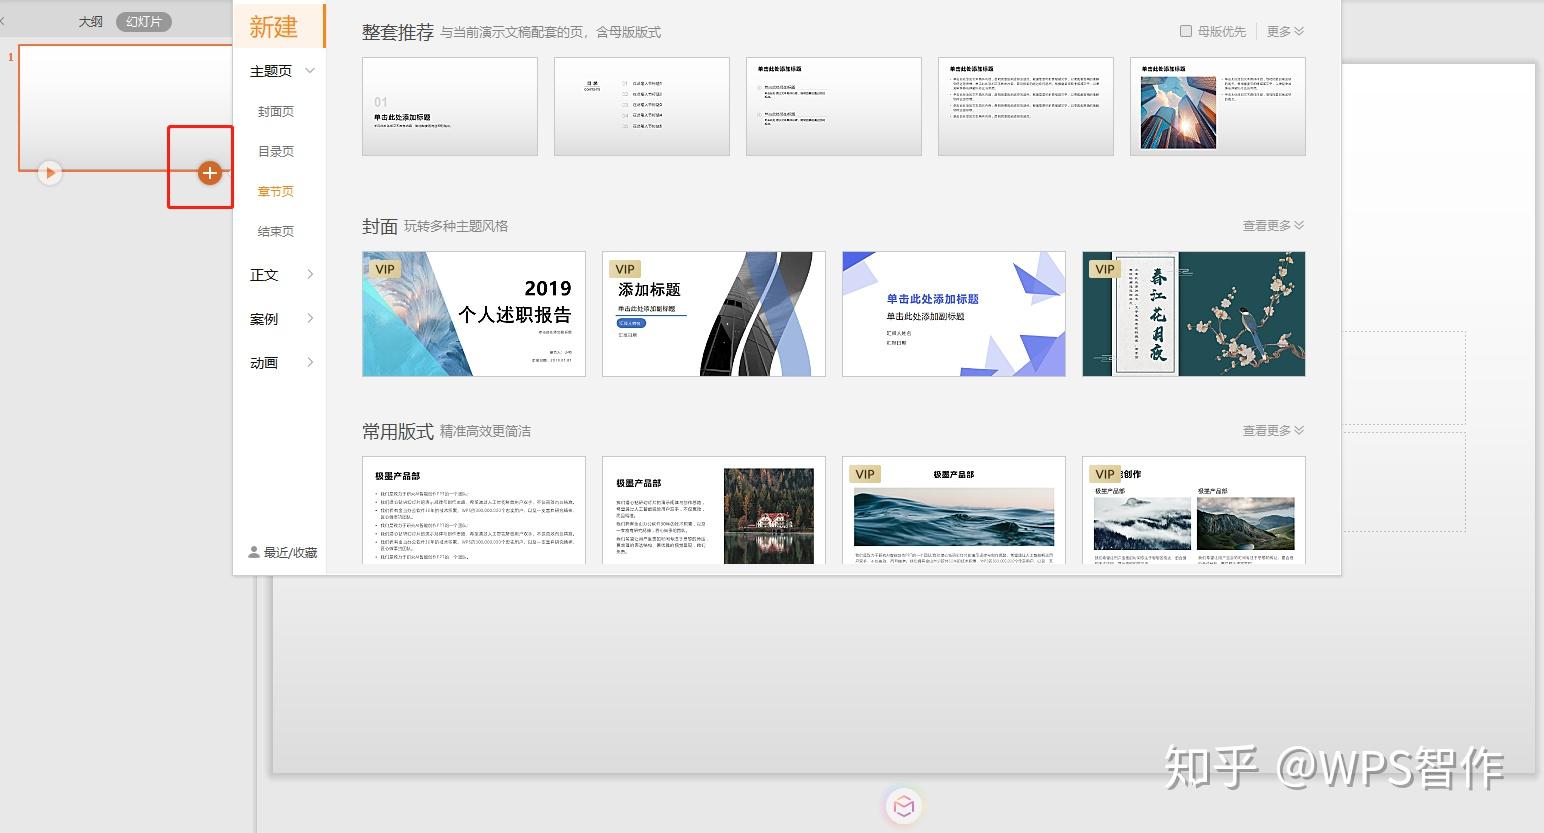Choose the 目录 contents layout thumbnail
Image resolution: width=1544 pixels, height=833 pixels.
click(x=642, y=106)
